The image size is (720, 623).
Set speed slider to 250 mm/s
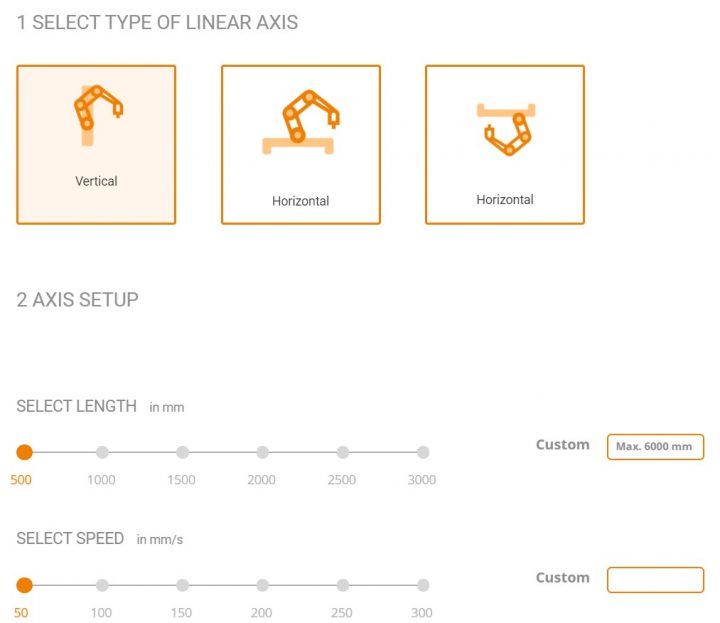343,585
